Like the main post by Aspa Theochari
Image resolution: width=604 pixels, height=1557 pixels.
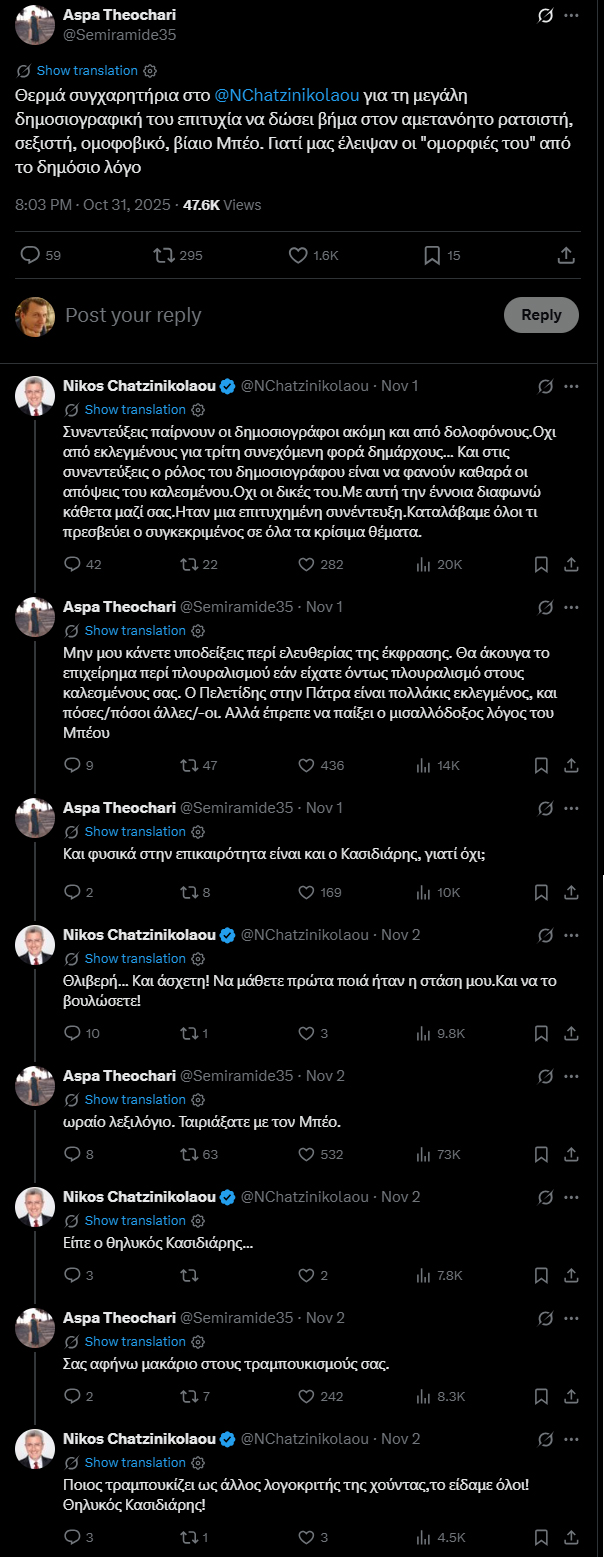click(298, 255)
